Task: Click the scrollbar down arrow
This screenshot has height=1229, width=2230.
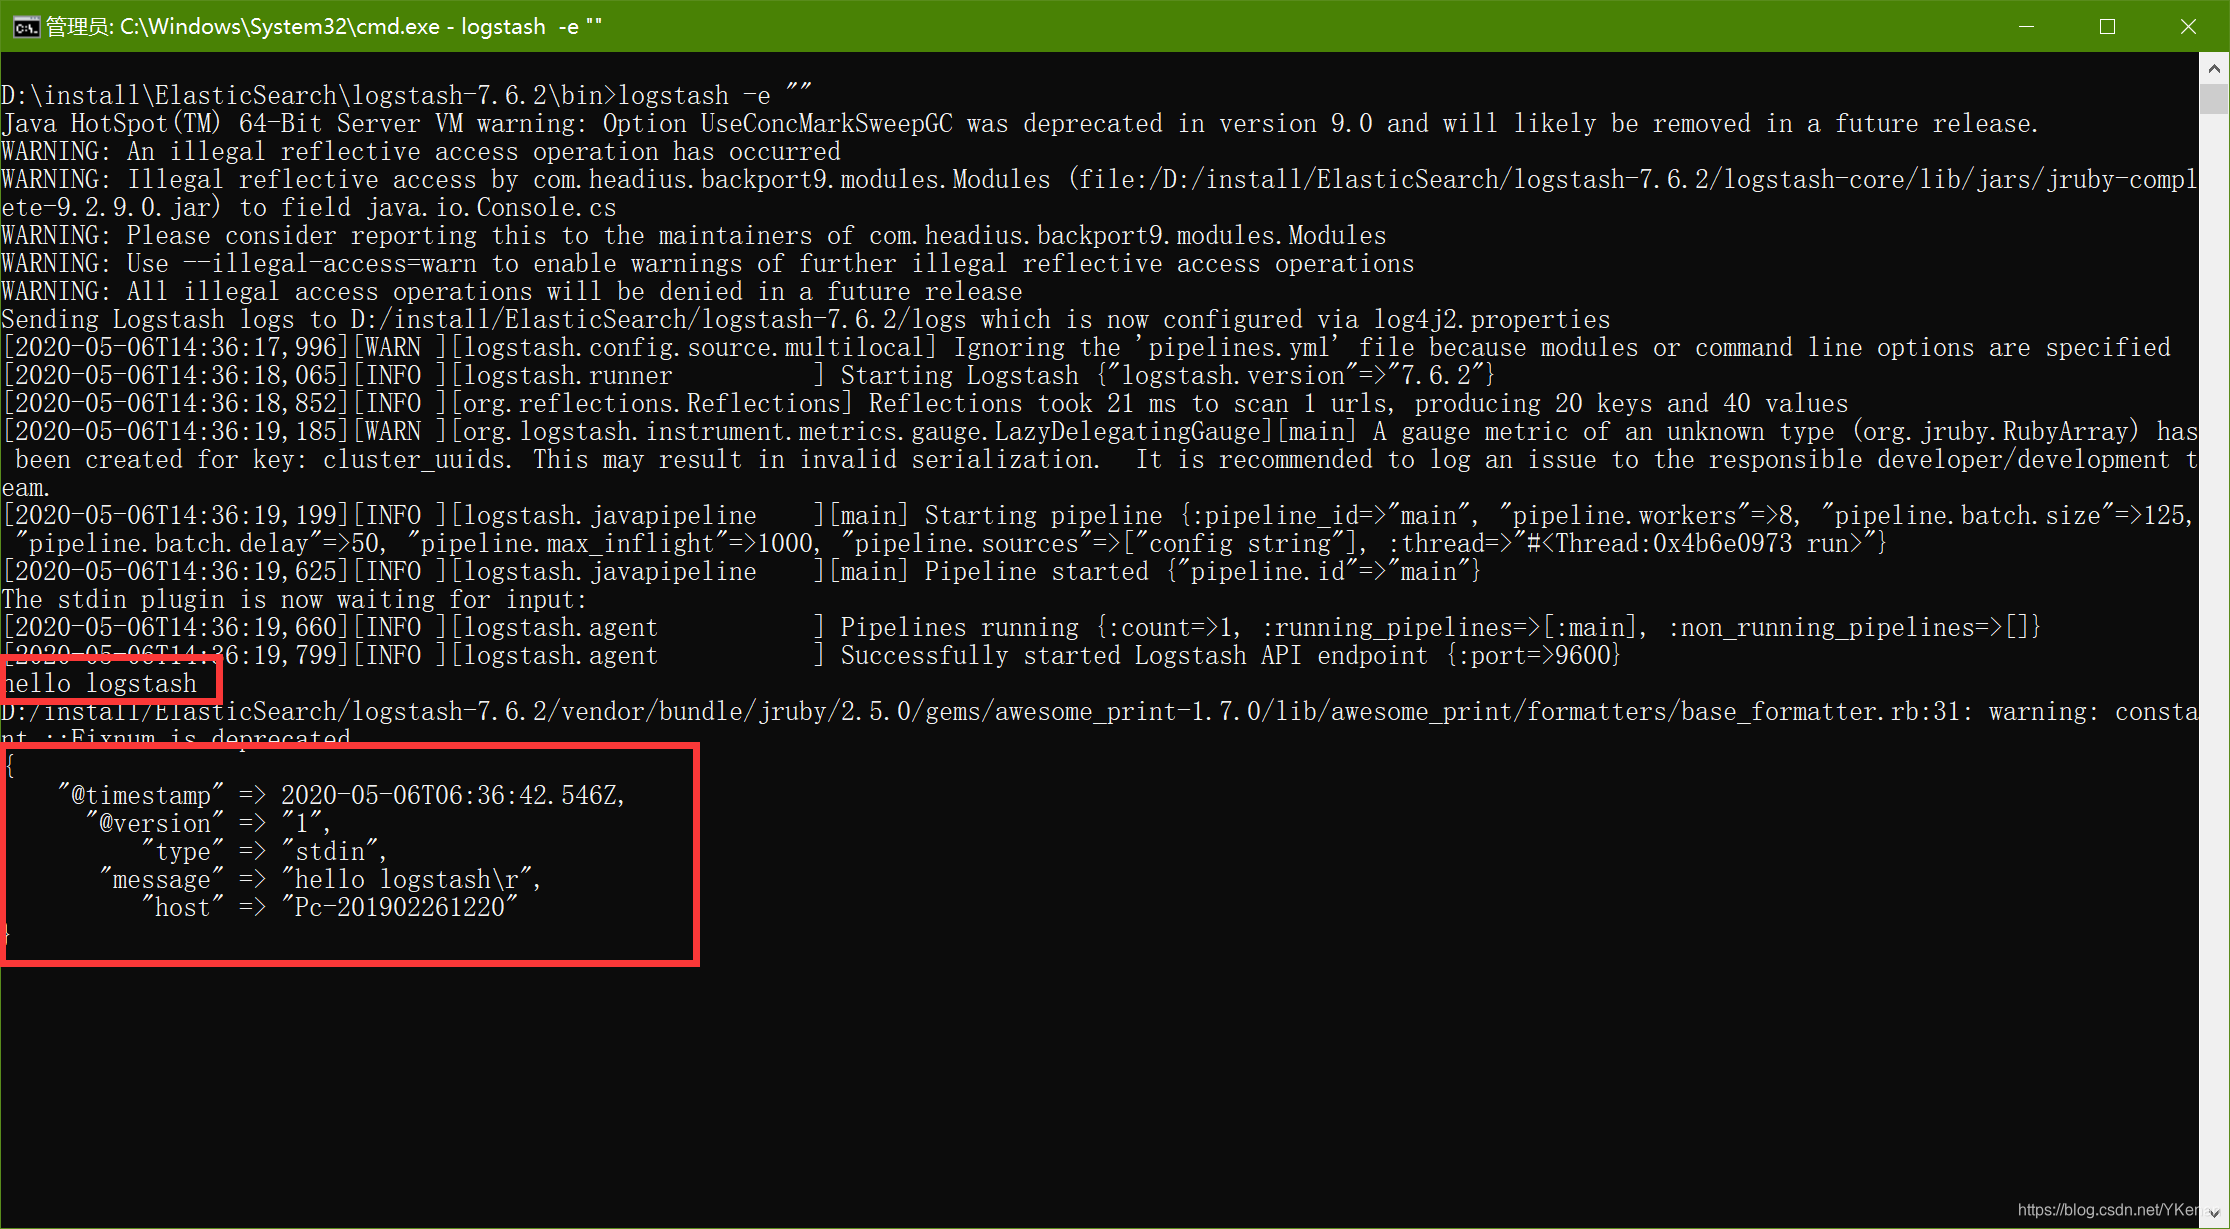Action: click(2214, 1213)
